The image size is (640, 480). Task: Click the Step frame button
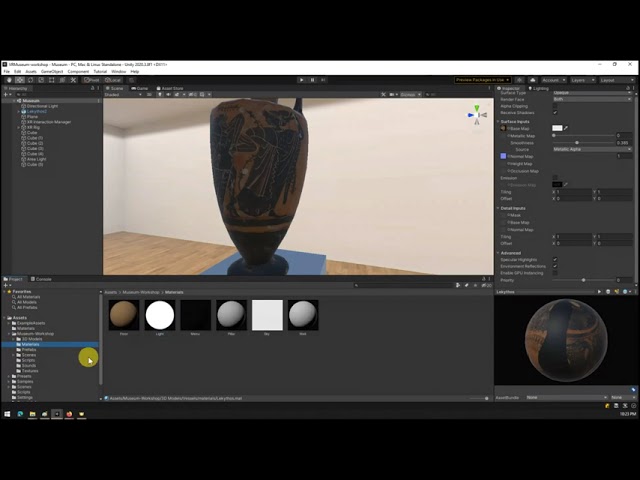323,80
